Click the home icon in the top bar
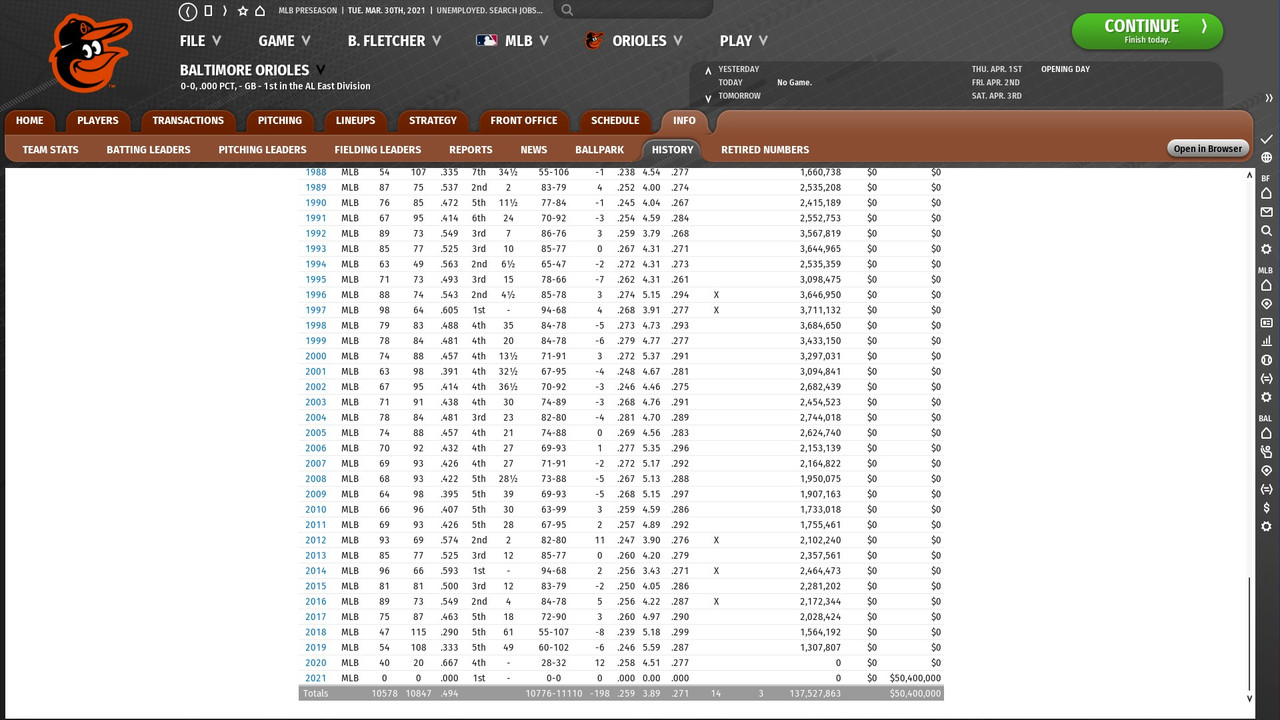This screenshot has height=720, width=1280. 260,11
